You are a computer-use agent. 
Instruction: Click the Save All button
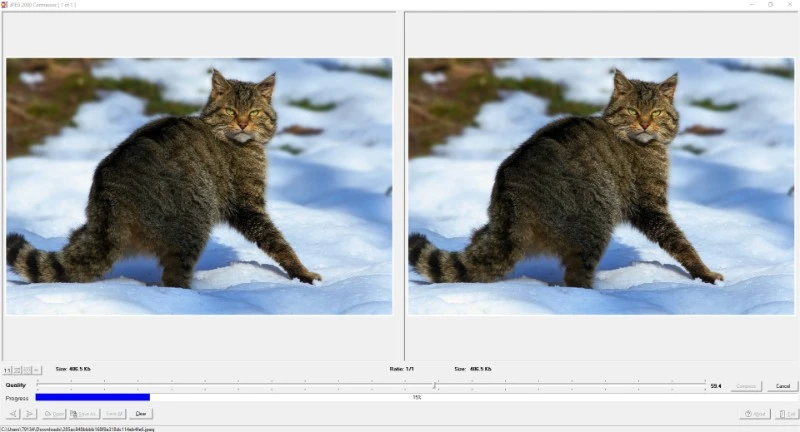pyautogui.click(x=114, y=414)
